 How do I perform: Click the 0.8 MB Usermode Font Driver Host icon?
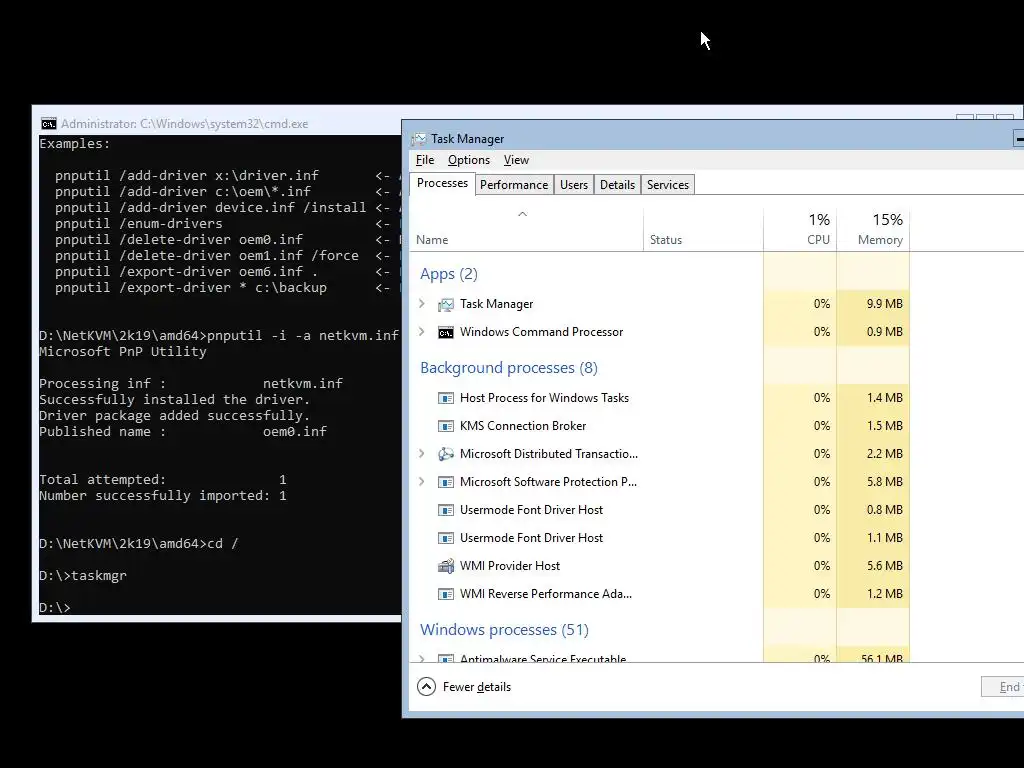point(445,510)
